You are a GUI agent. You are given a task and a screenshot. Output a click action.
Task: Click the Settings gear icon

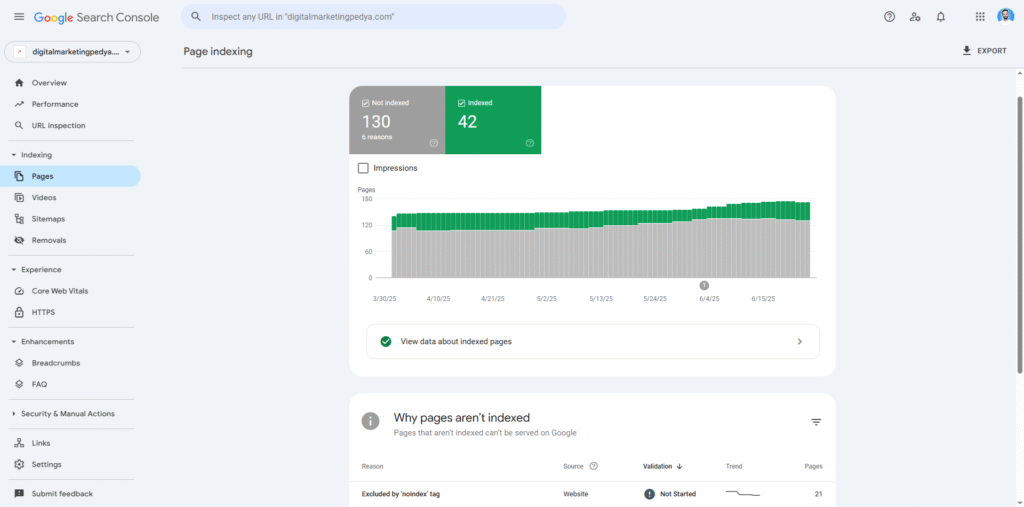(19, 465)
